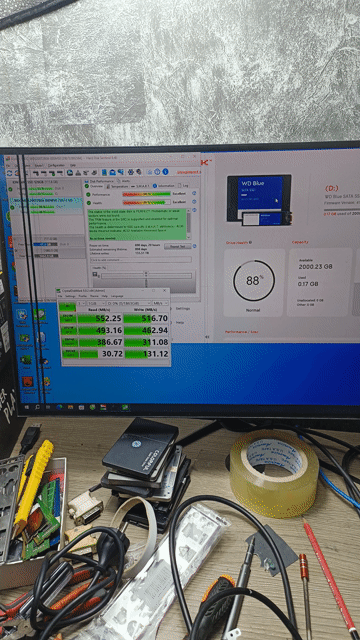
Task: Click the scrollbar of the green status text box
Action: coord(188,224)
